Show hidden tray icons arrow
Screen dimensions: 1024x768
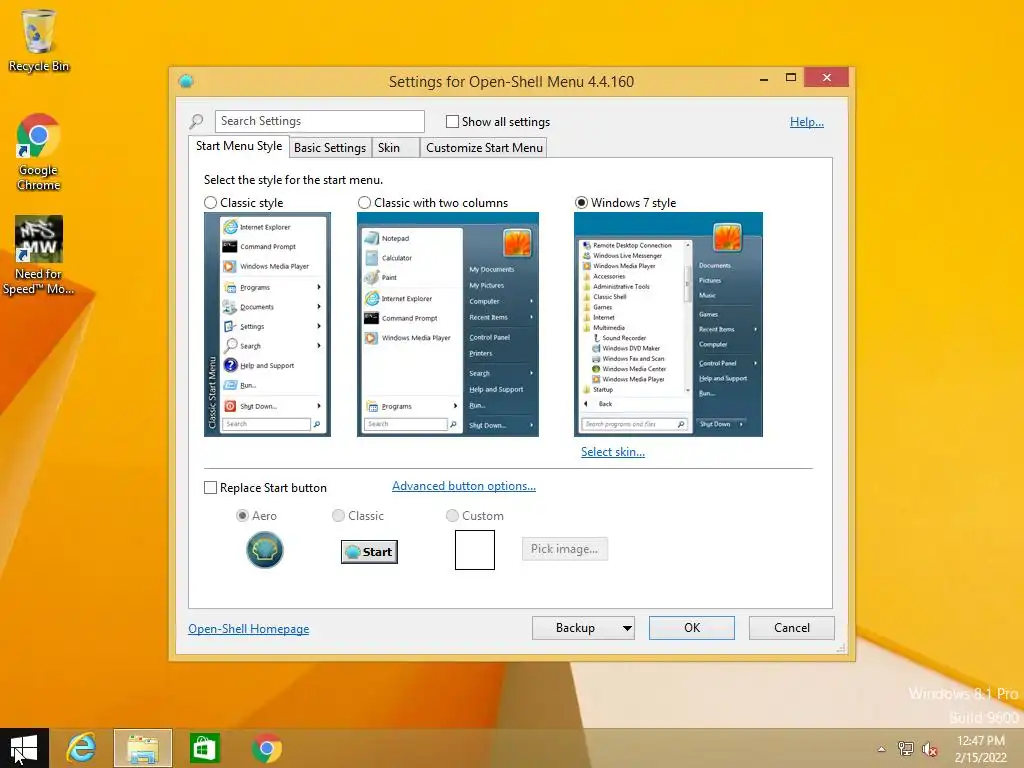[x=882, y=749]
